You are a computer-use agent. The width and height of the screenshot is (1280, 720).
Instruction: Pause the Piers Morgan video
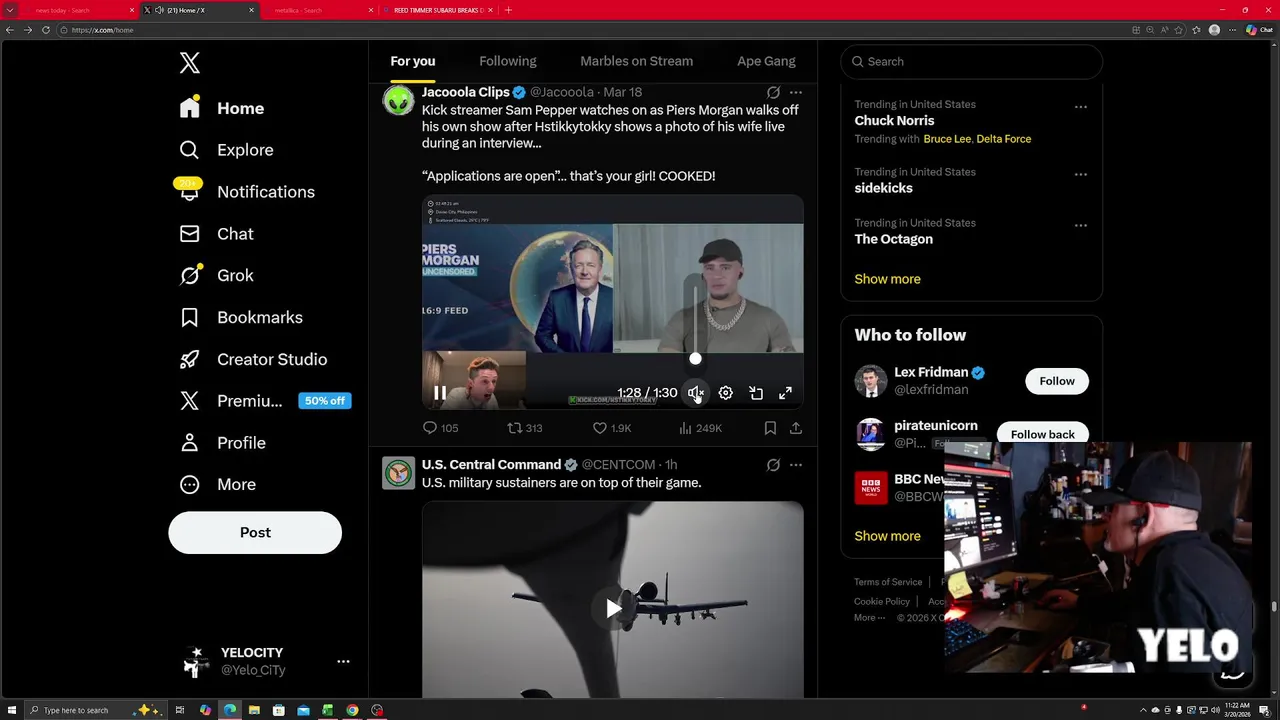click(440, 393)
